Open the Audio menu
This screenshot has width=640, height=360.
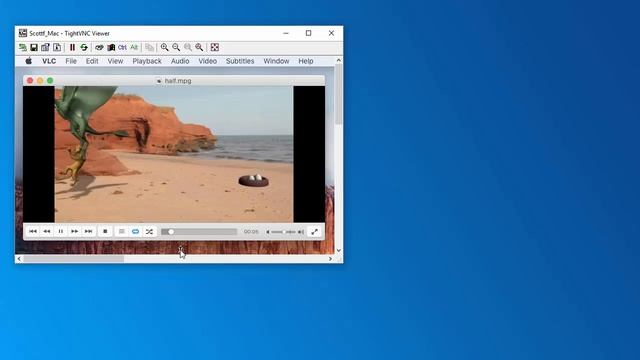(x=180, y=61)
